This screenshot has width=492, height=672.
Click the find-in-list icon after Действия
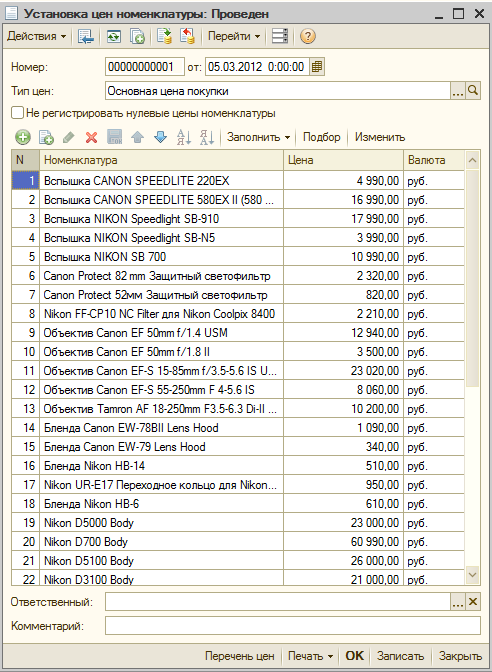(x=86, y=36)
